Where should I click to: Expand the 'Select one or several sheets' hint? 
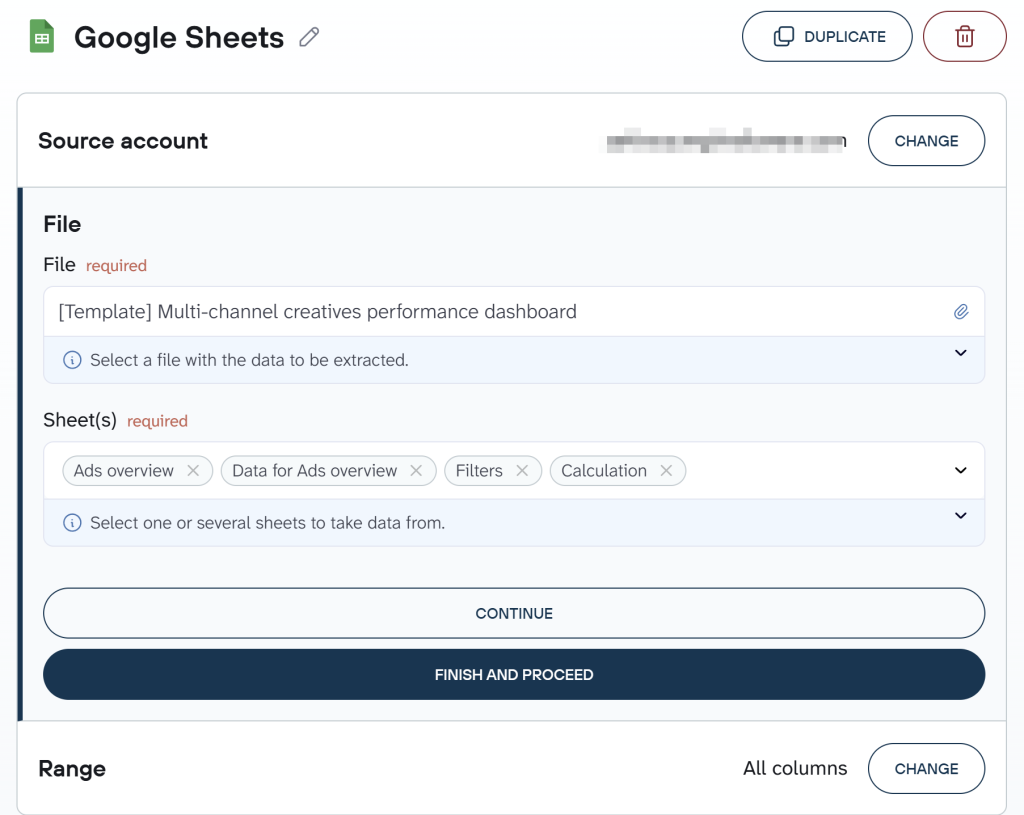tap(961, 516)
